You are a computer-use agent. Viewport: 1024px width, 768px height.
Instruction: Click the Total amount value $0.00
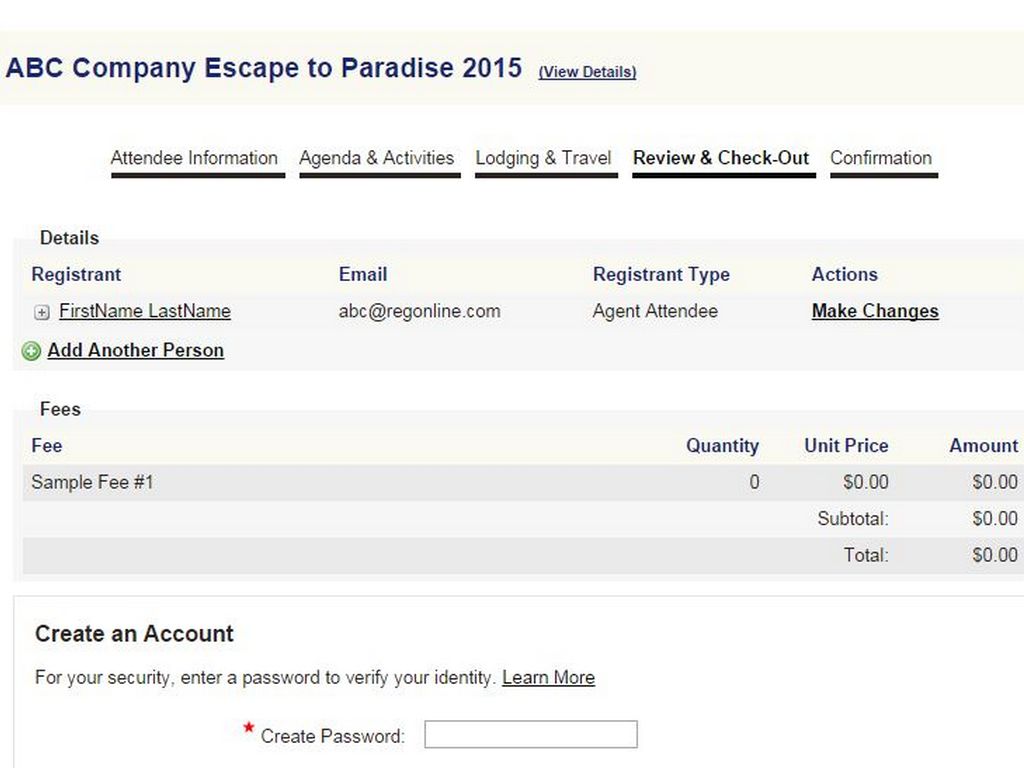[x=994, y=555]
